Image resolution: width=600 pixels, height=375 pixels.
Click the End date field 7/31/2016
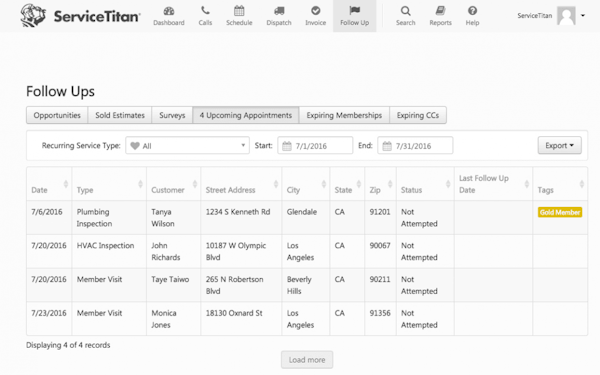point(415,146)
